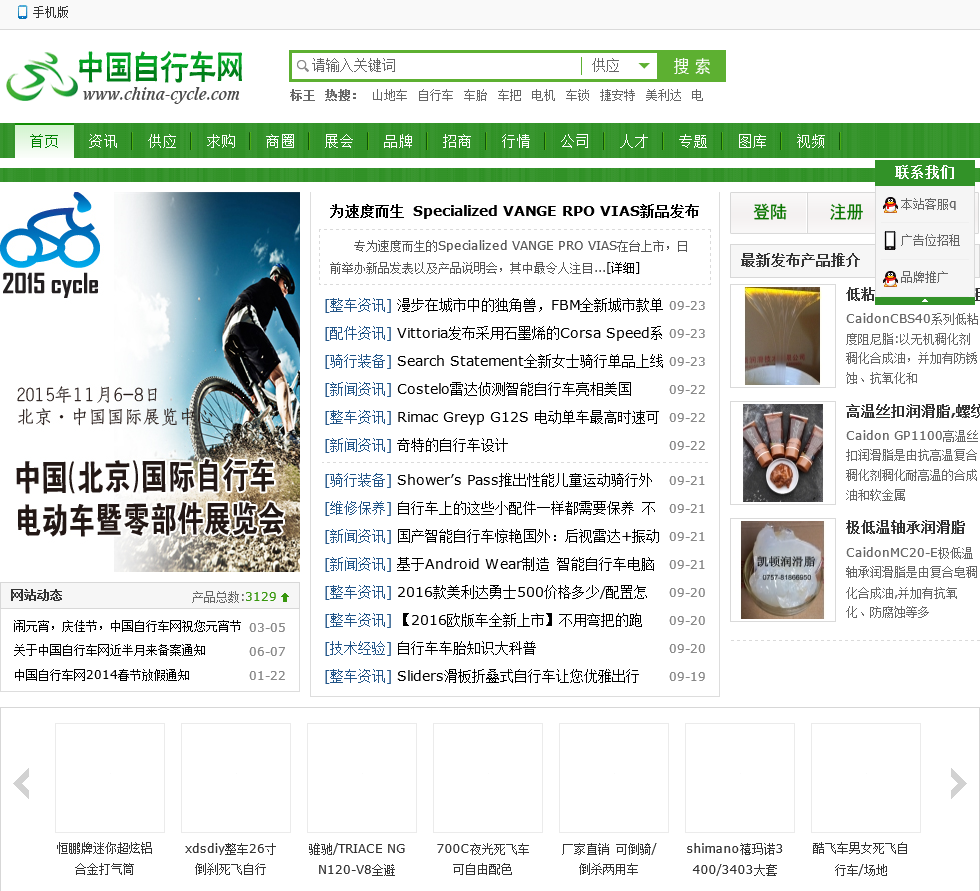Open the 首页 navigation tab
This screenshot has width=980, height=891.
point(44,141)
